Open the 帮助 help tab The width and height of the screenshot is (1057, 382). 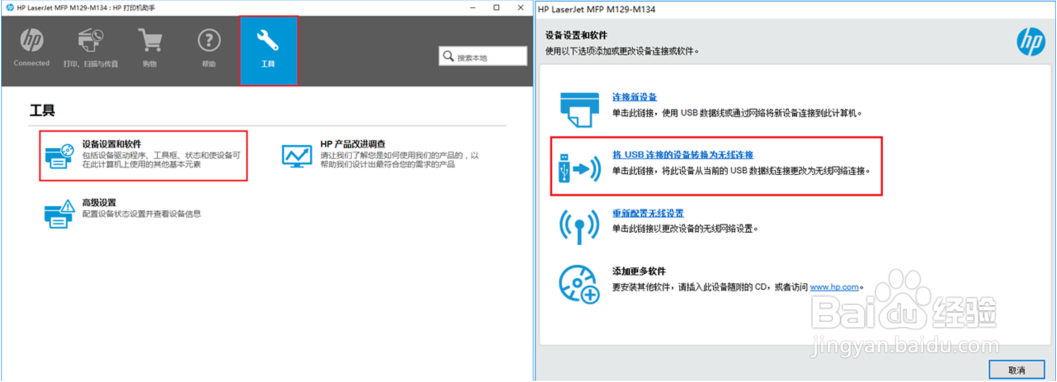pyautogui.click(x=209, y=48)
